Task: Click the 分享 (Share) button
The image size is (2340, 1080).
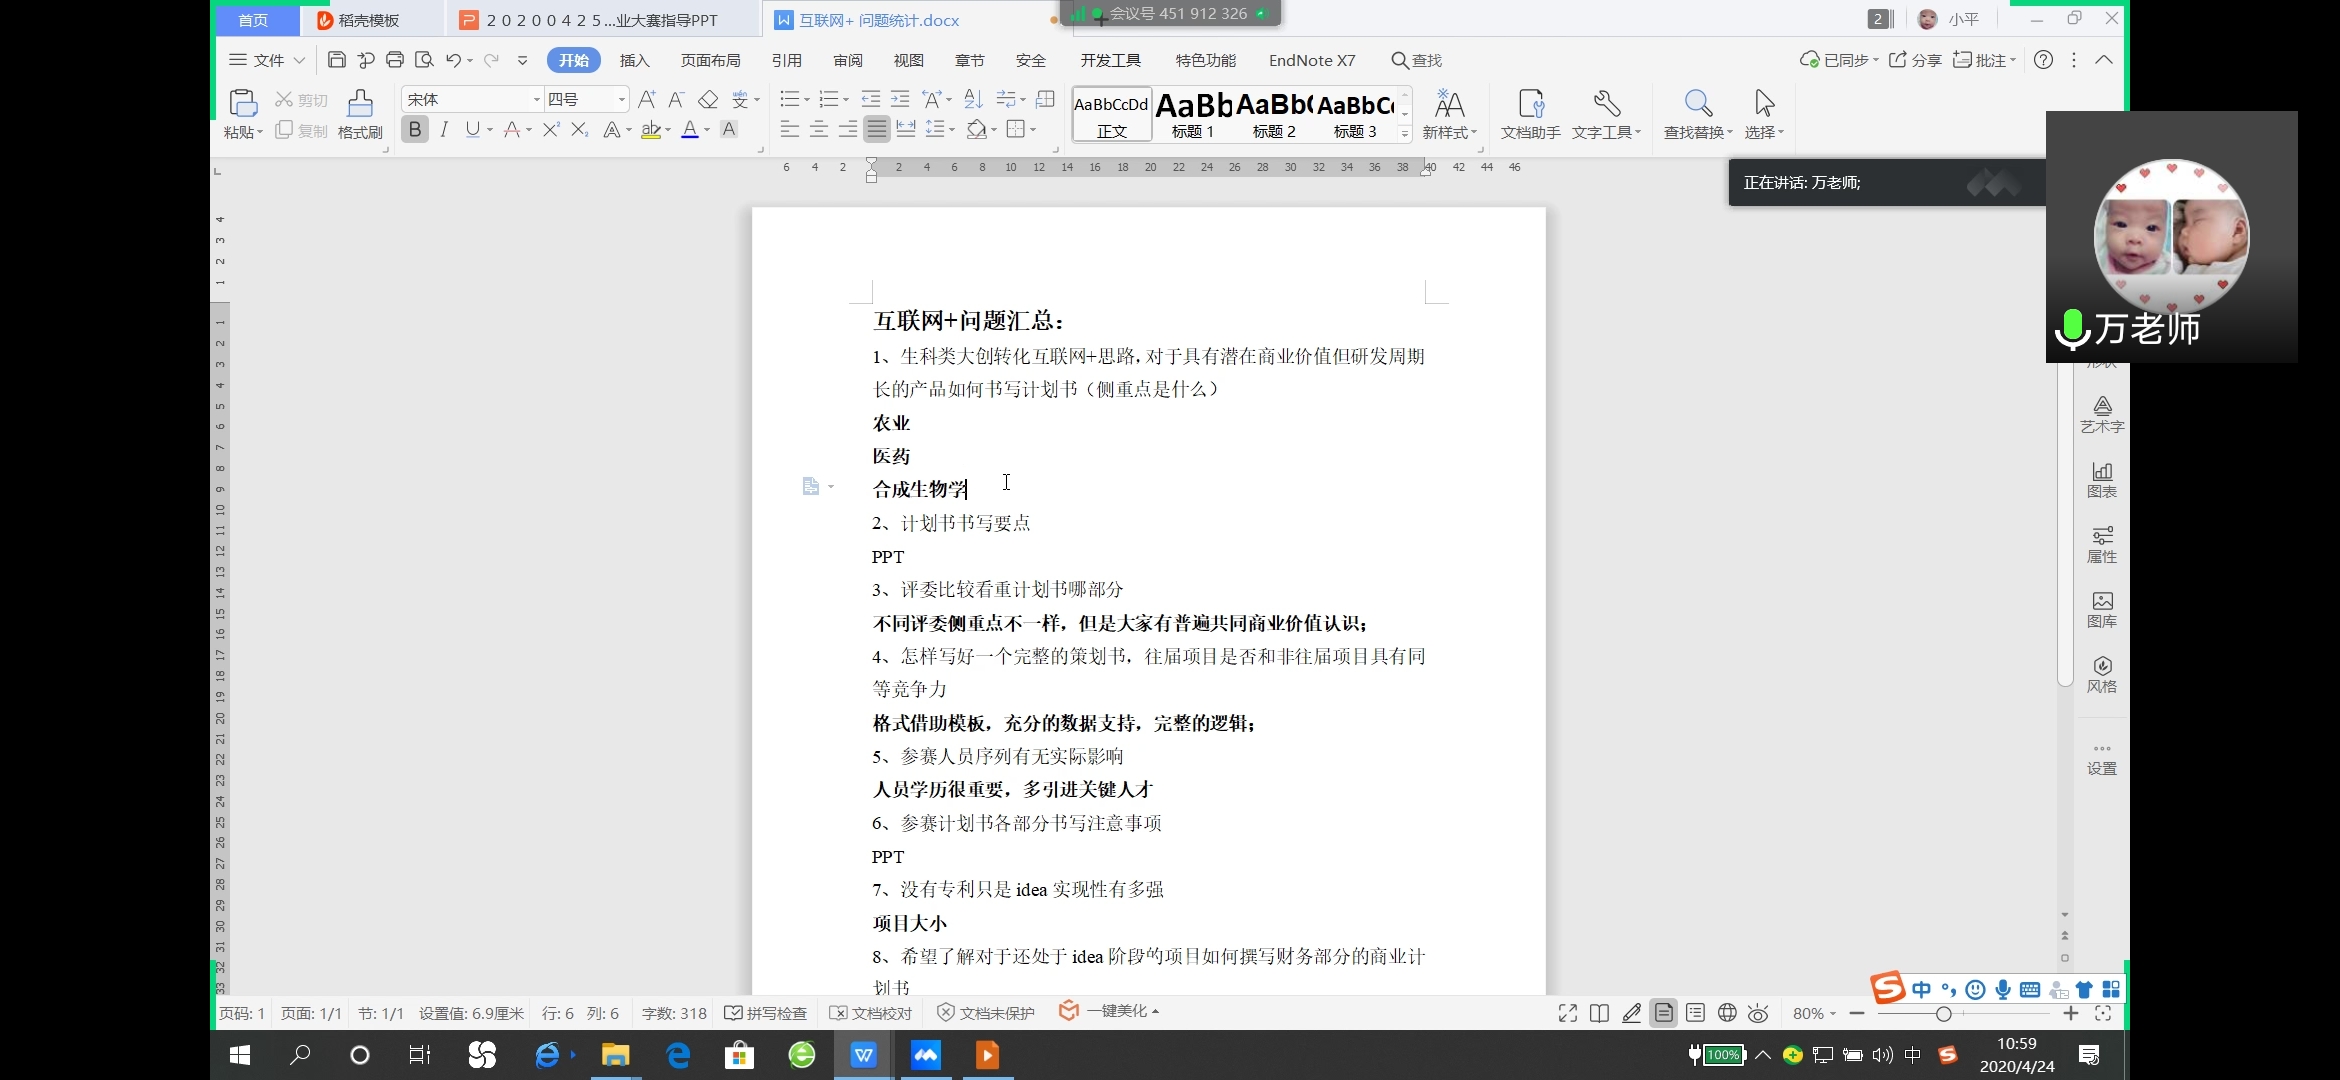Action: coord(1915,60)
